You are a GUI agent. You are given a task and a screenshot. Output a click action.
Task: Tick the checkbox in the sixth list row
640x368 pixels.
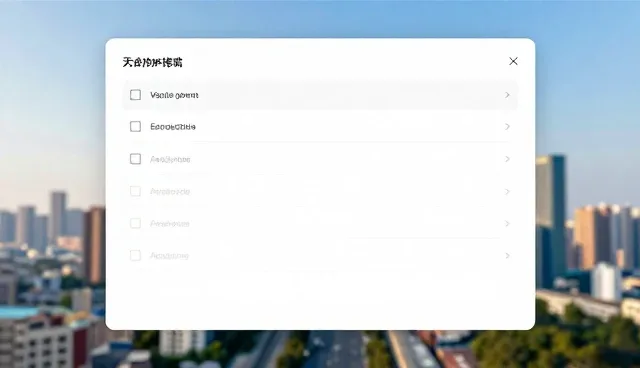tap(136, 255)
